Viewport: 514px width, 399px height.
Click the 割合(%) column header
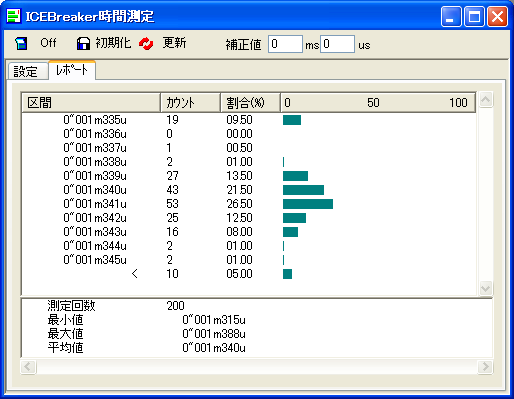click(250, 102)
